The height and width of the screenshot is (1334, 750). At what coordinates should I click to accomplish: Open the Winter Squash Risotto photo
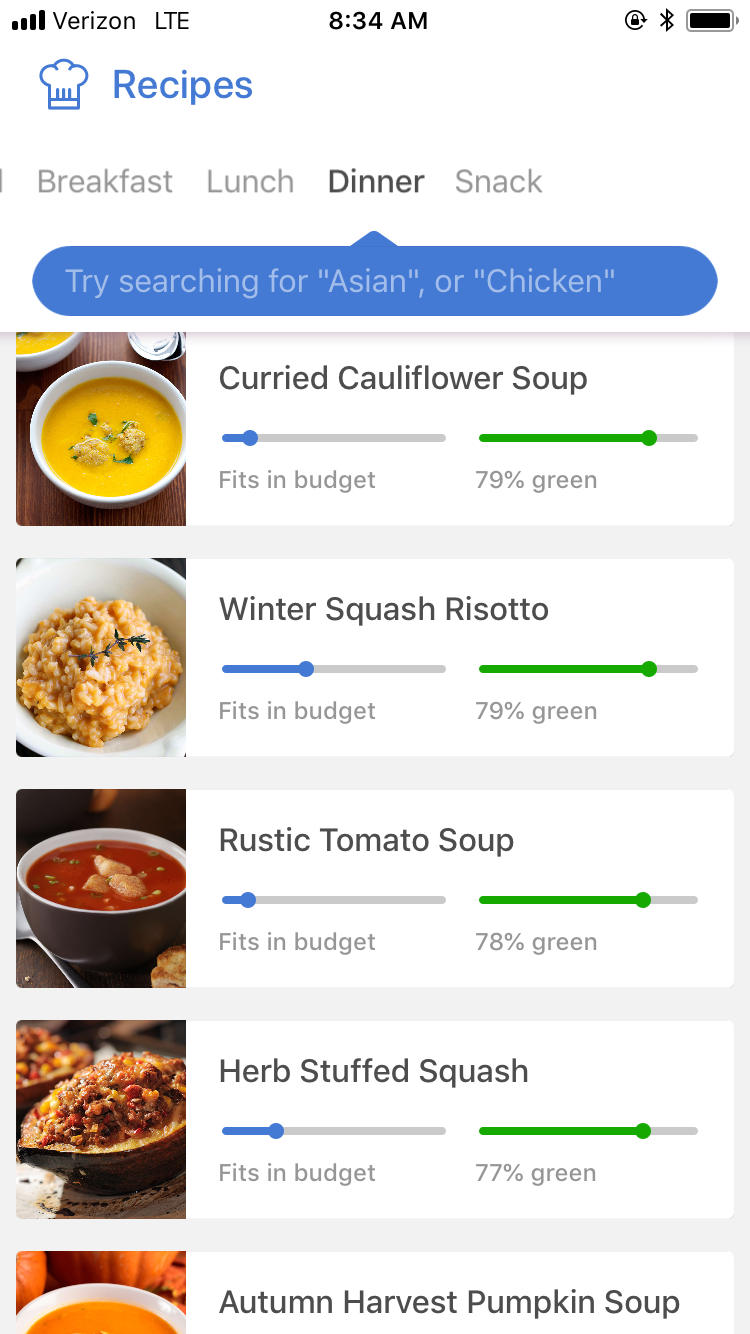click(x=101, y=657)
